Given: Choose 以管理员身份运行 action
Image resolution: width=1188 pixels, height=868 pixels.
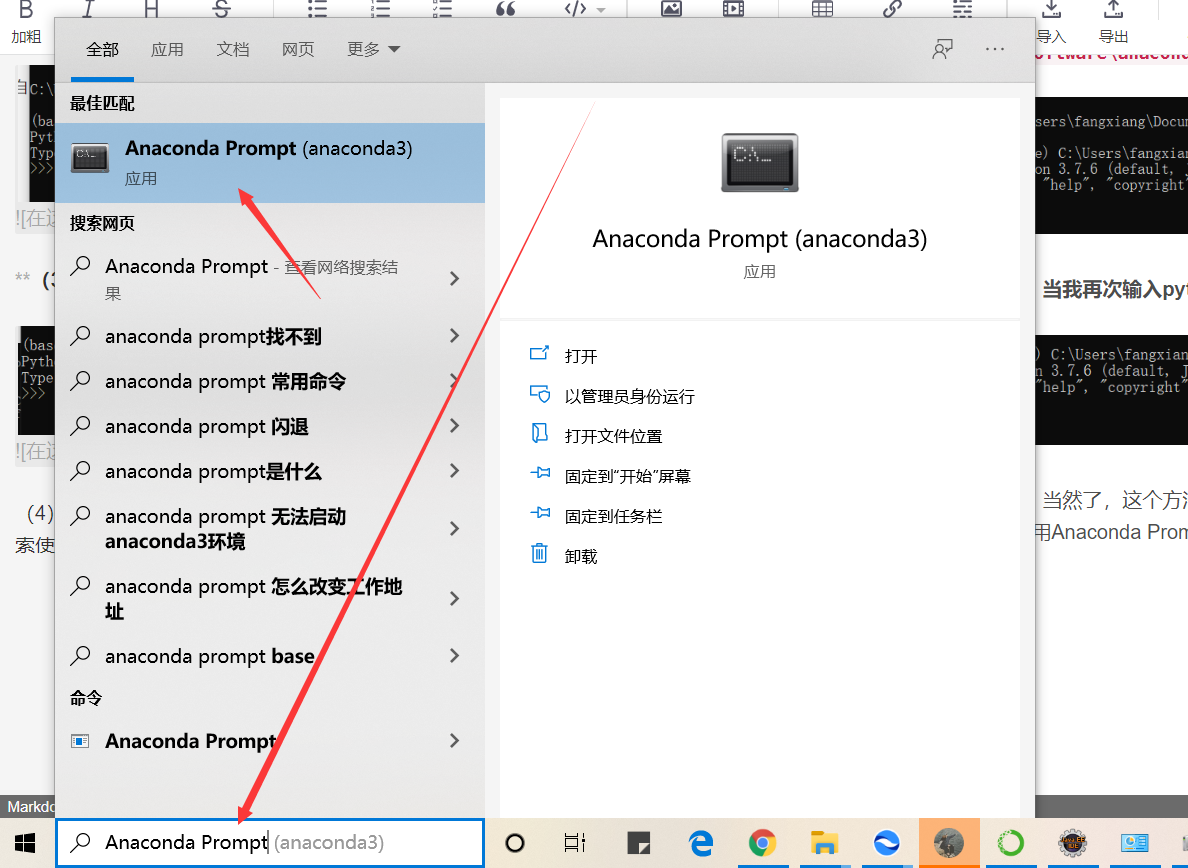Looking at the screenshot, I should [612, 396].
